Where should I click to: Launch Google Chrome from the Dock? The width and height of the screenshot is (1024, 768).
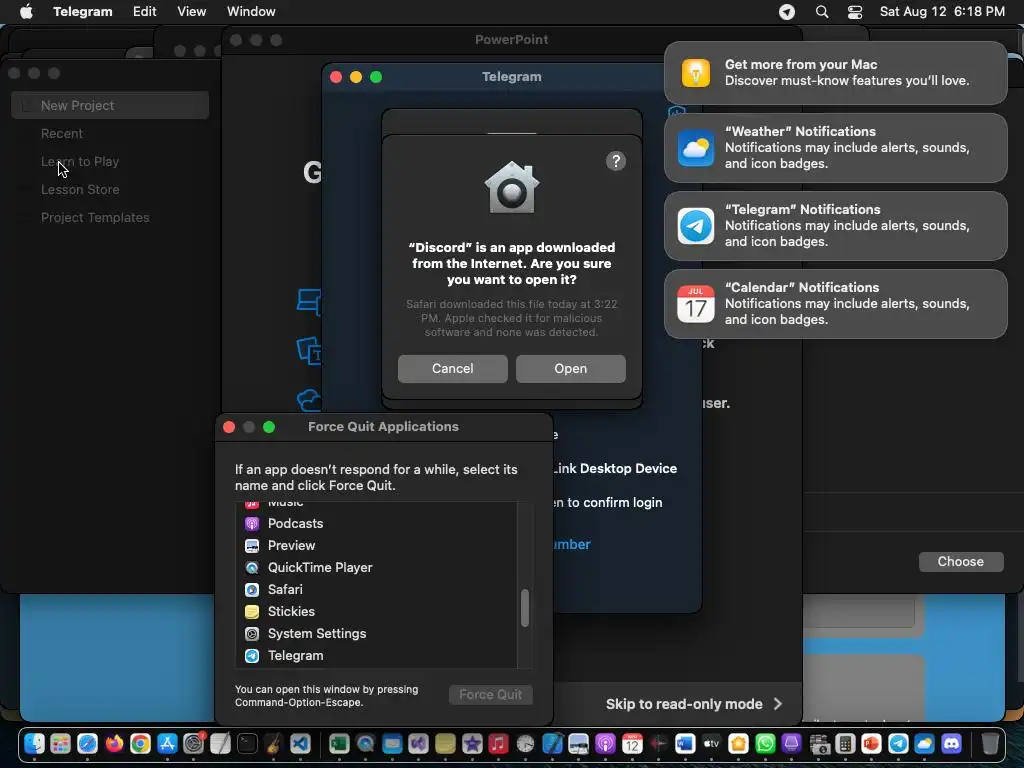pyautogui.click(x=140, y=743)
